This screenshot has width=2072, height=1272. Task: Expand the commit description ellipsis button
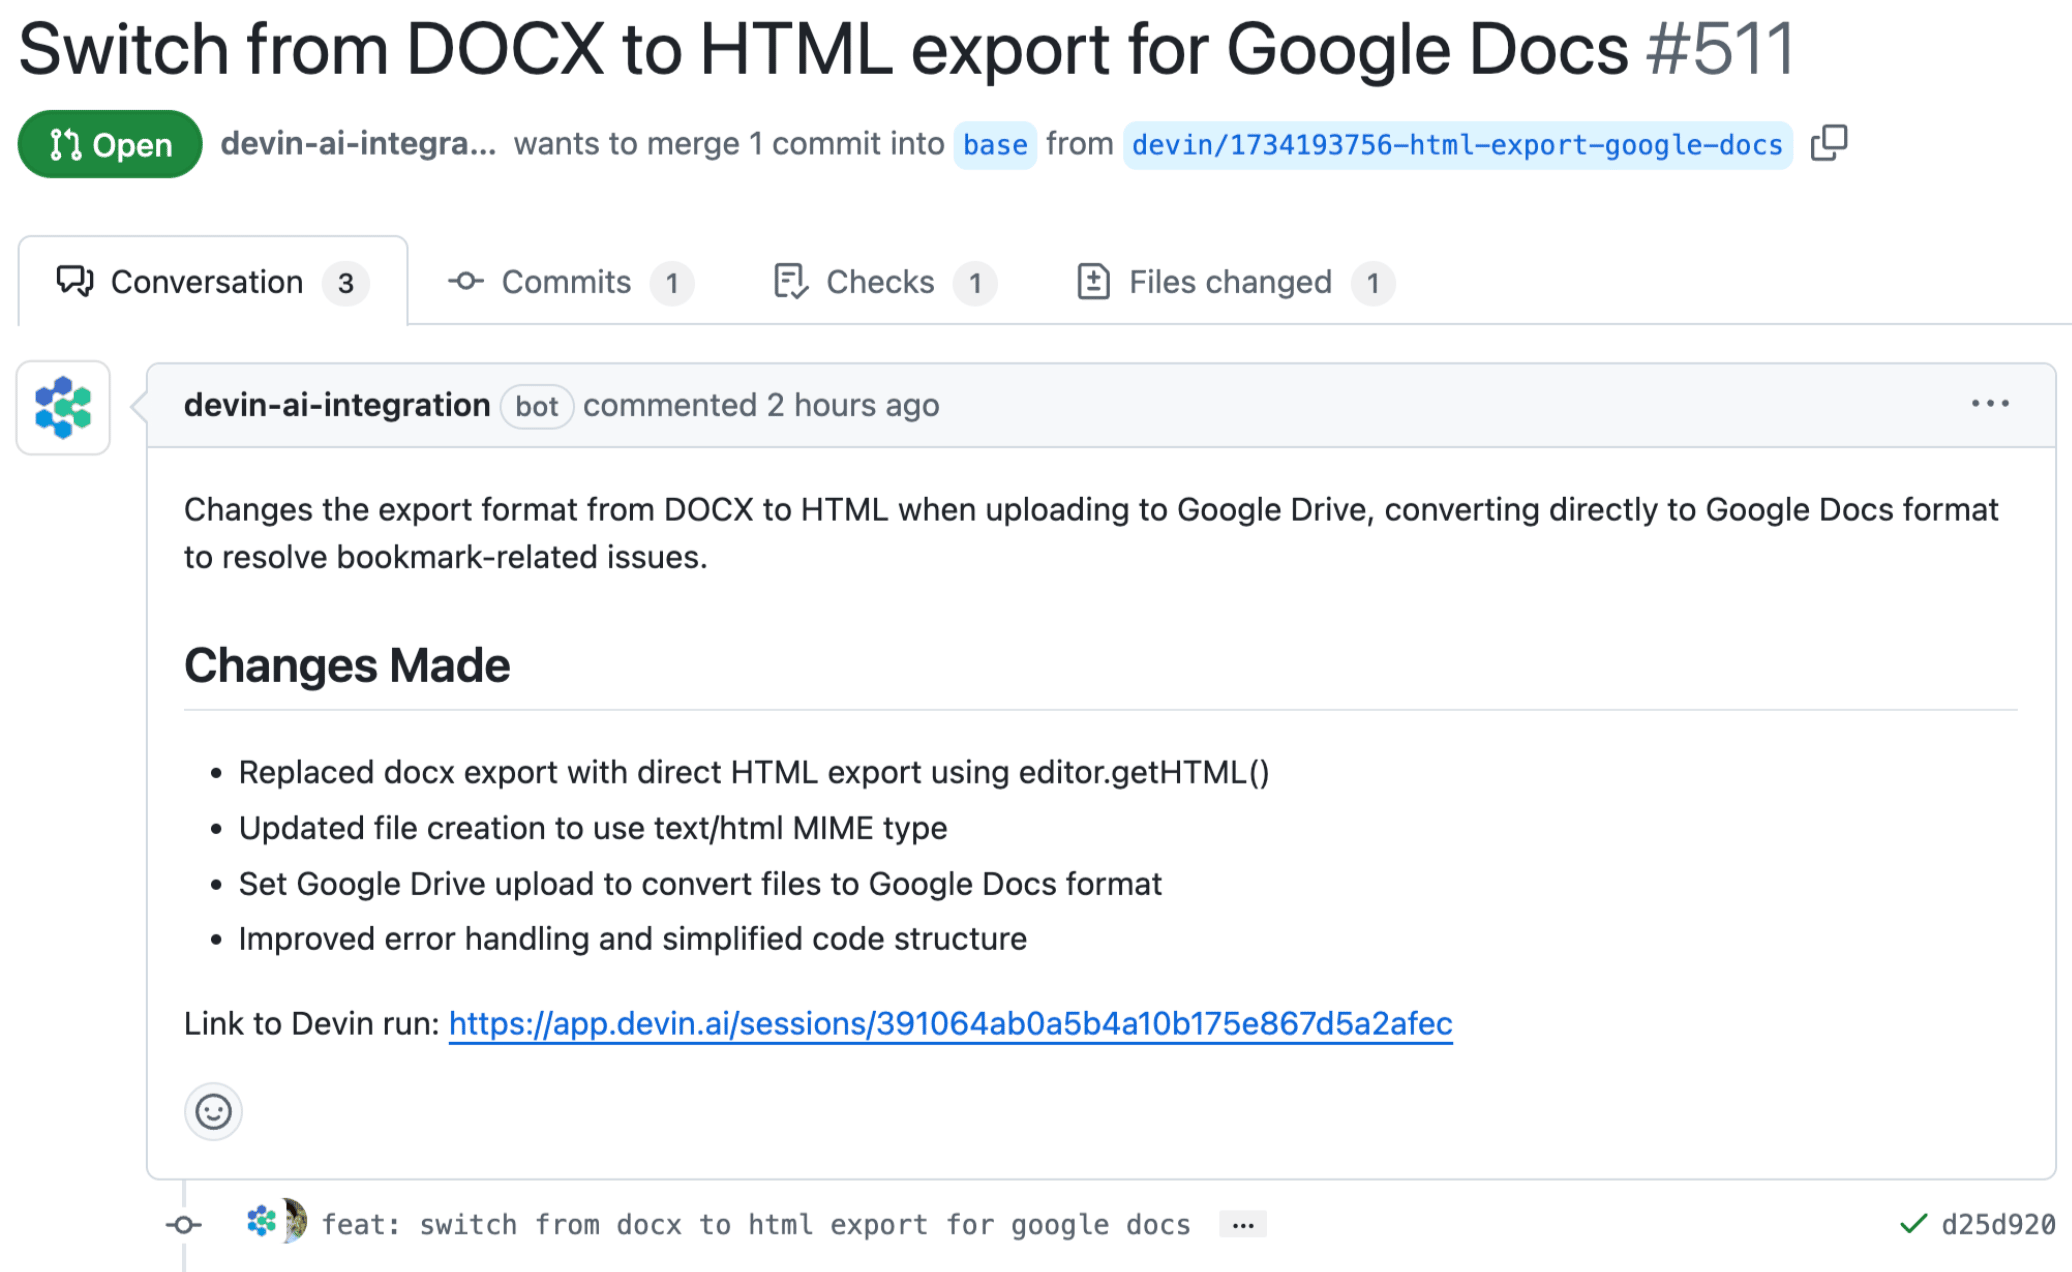pos(1243,1224)
